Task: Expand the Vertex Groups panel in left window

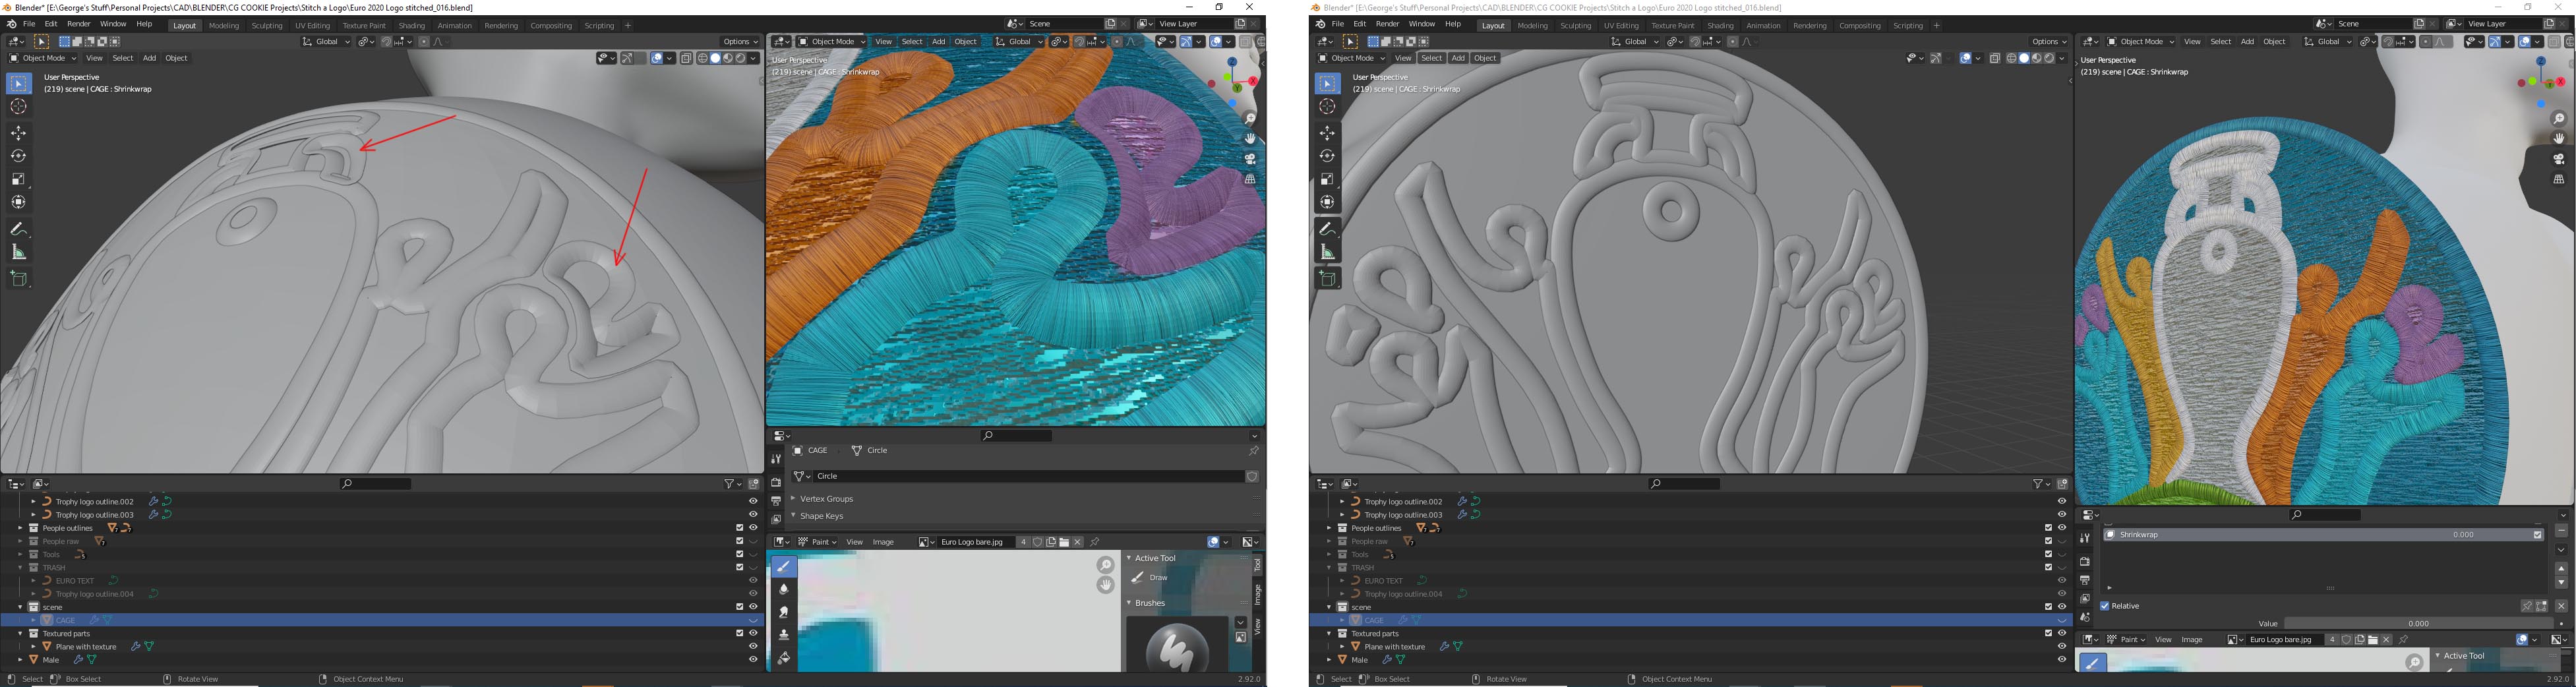Action: point(793,499)
